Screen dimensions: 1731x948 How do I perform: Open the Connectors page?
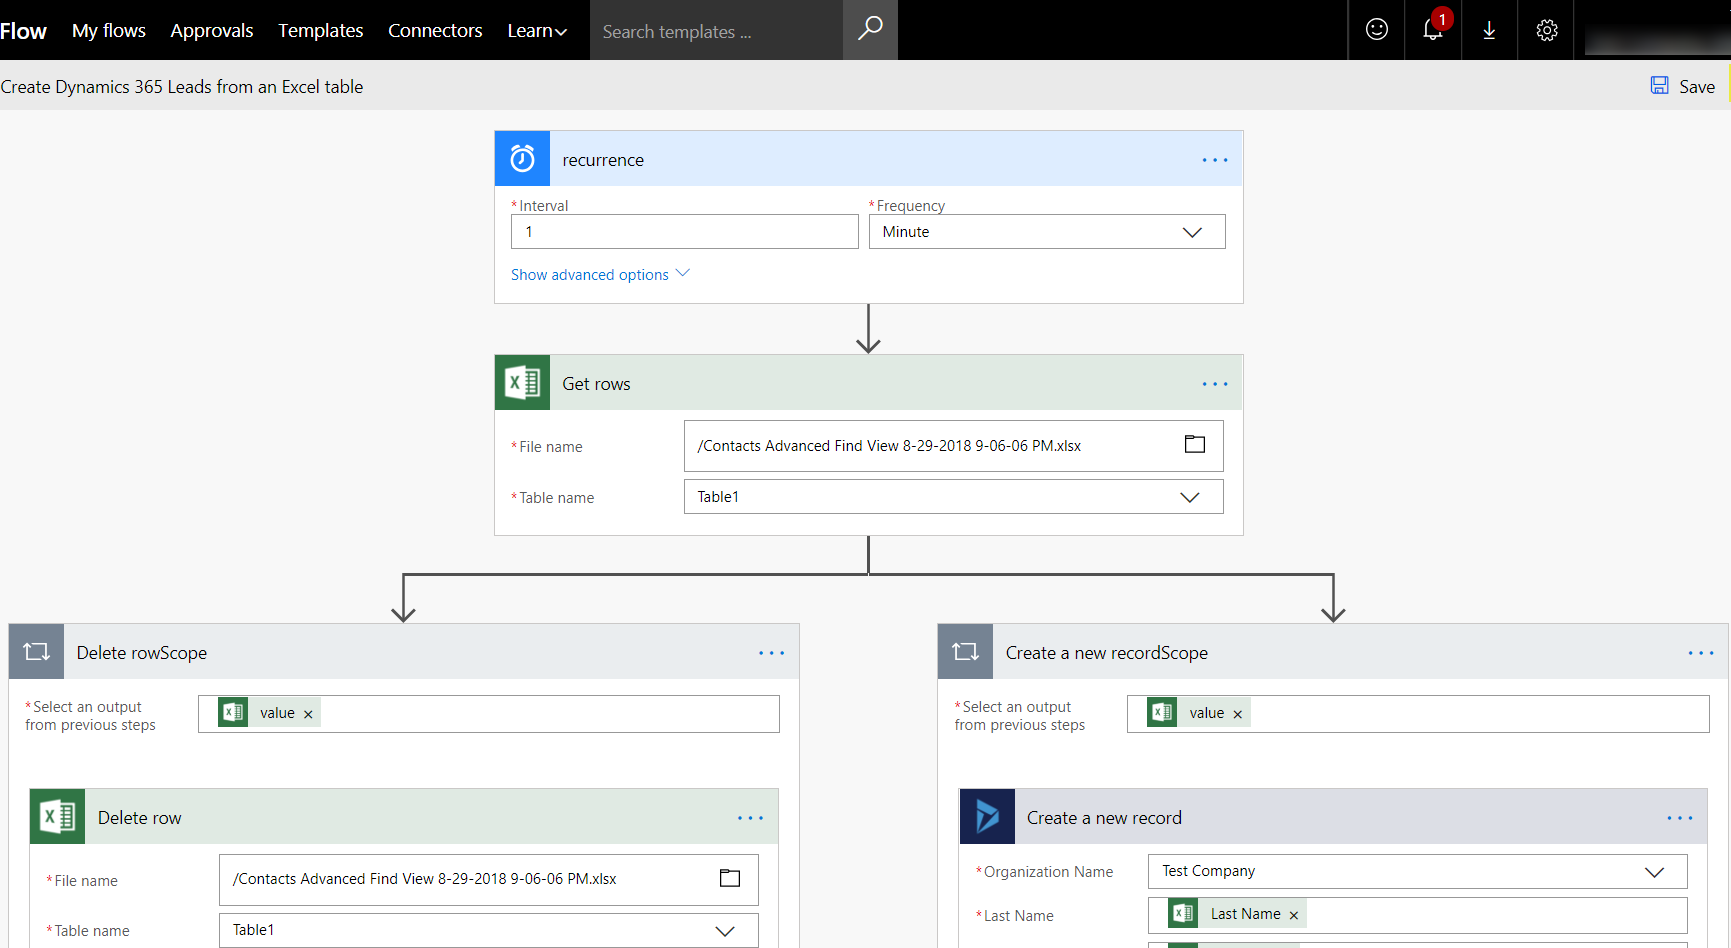[x=435, y=30]
